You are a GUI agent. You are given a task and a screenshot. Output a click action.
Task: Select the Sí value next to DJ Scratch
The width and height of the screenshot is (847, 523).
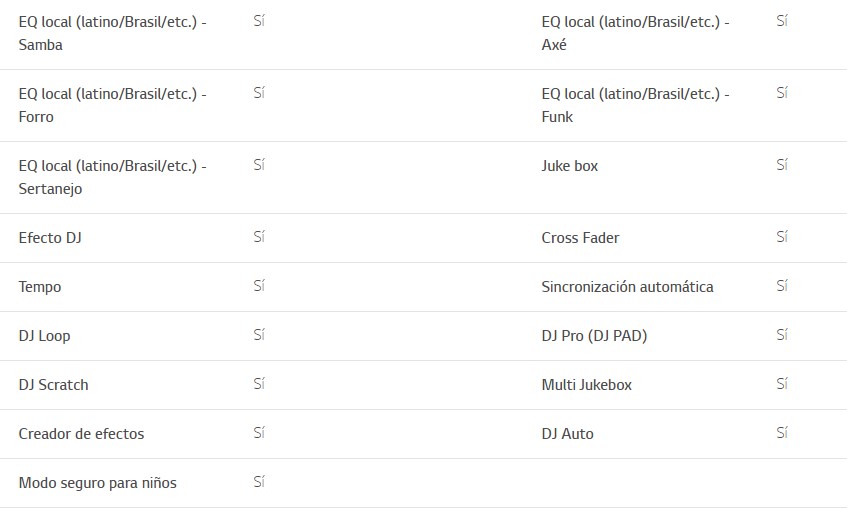point(259,384)
